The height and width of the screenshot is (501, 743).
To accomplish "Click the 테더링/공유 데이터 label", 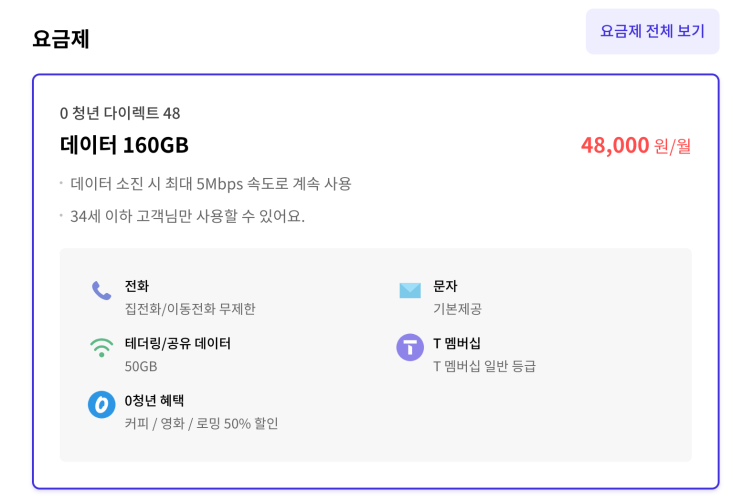I will click(178, 343).
